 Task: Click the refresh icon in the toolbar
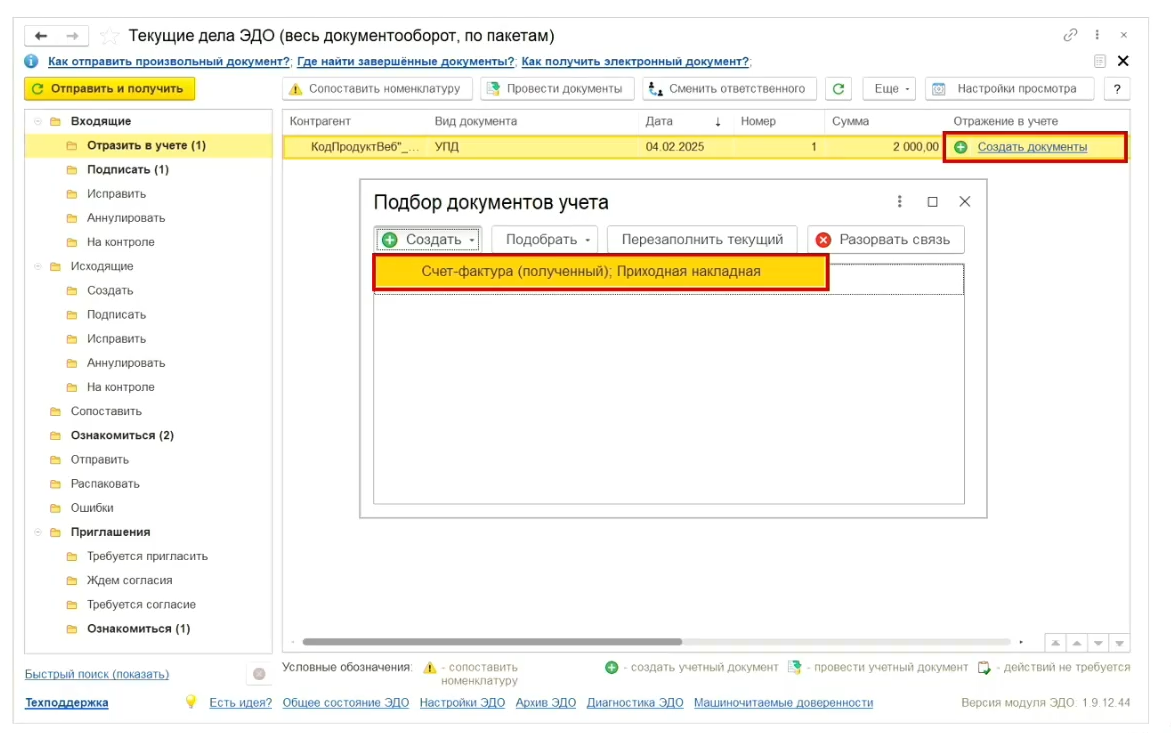pos(839,89)
